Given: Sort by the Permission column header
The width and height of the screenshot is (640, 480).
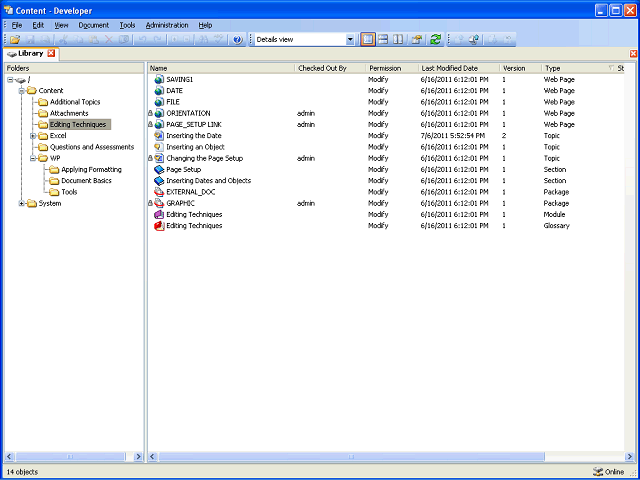Looking at the screenshot, I should click(x=392, y=68).
